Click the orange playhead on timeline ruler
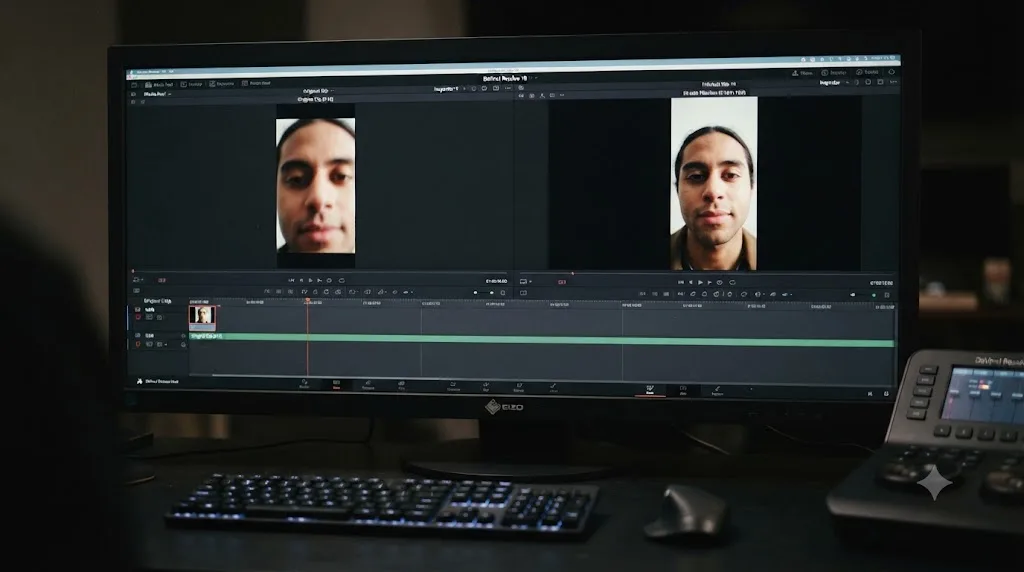The height and width of the screenshot is (572, 1024). (x=308, y=300)
